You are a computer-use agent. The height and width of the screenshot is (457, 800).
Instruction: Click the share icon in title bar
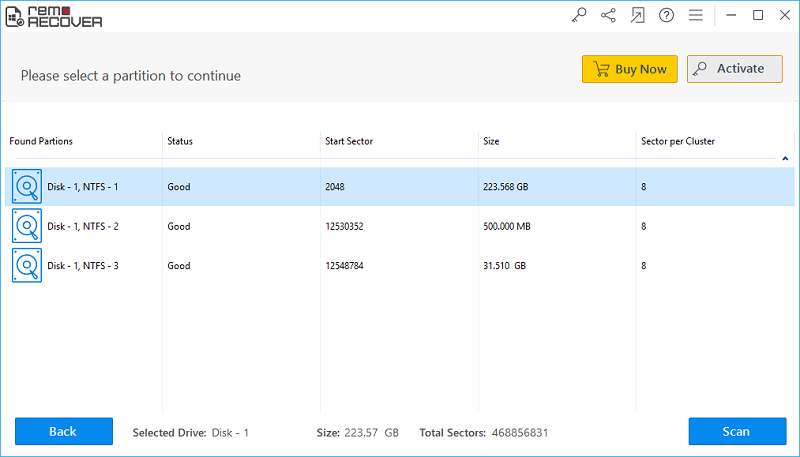(608, 15)
